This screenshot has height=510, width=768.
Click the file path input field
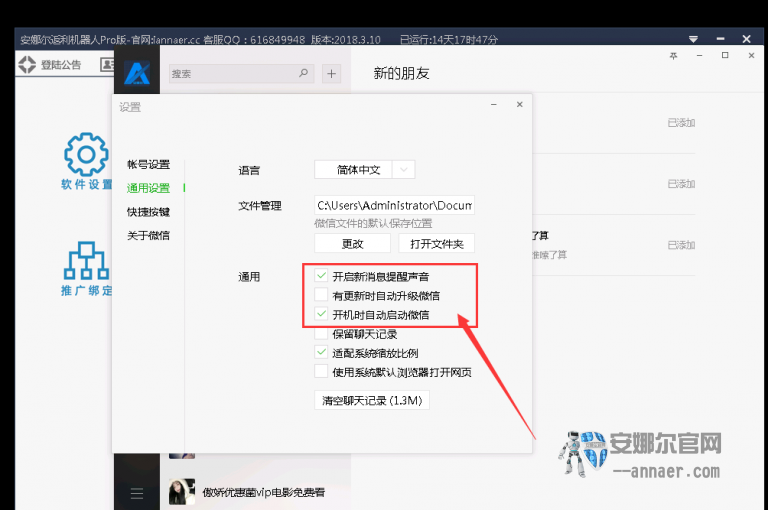tap(394, 205)
